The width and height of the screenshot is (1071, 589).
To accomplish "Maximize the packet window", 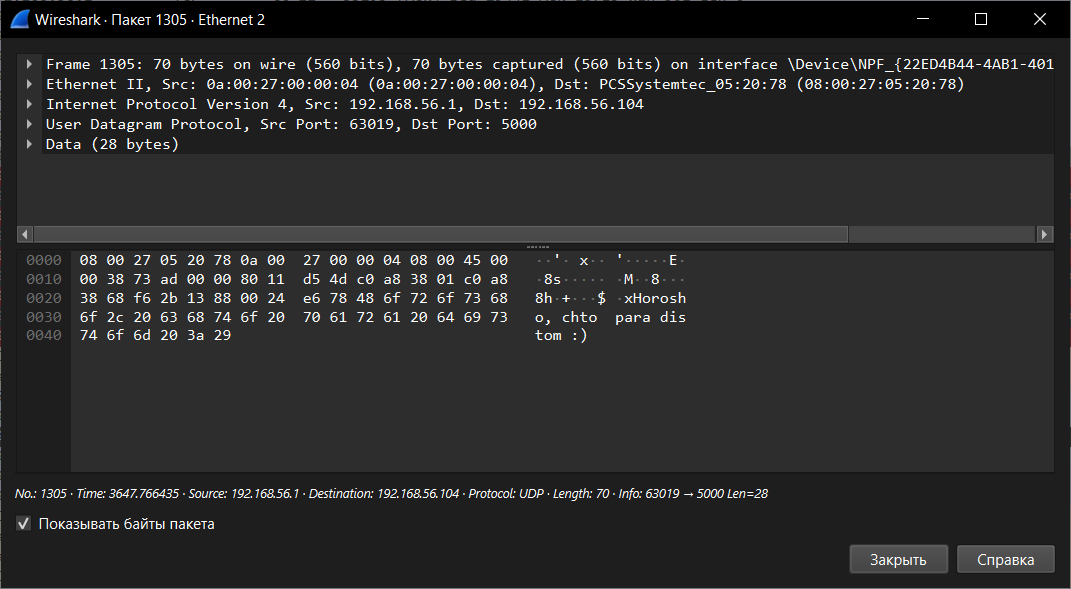I will 981,19.
